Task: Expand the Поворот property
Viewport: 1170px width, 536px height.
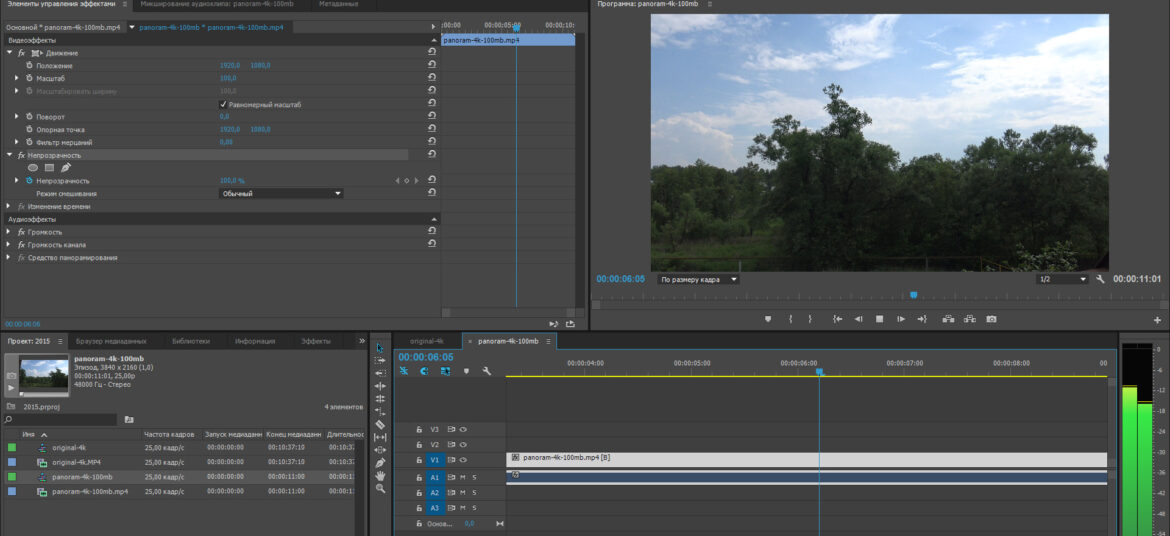Action: [x=17, y=116]
